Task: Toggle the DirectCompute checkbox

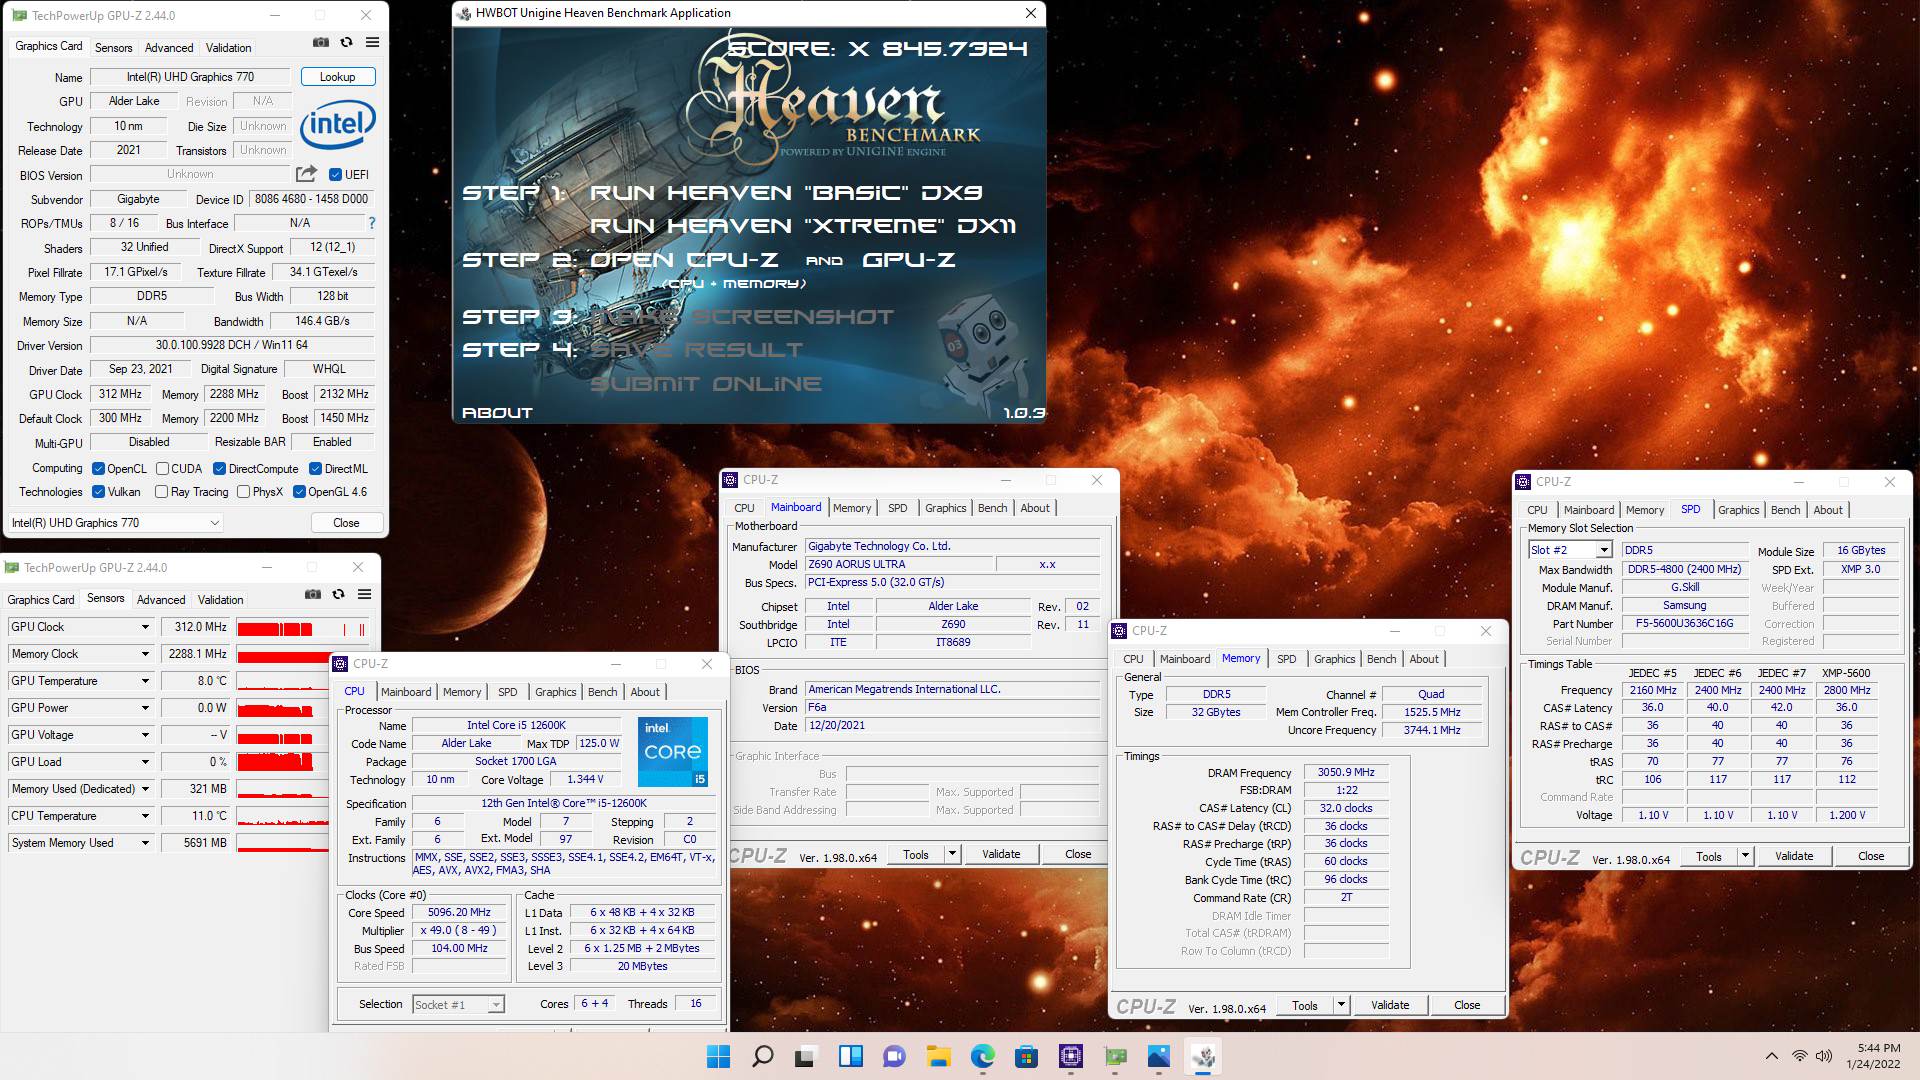Action: click(x=219, y=468)
